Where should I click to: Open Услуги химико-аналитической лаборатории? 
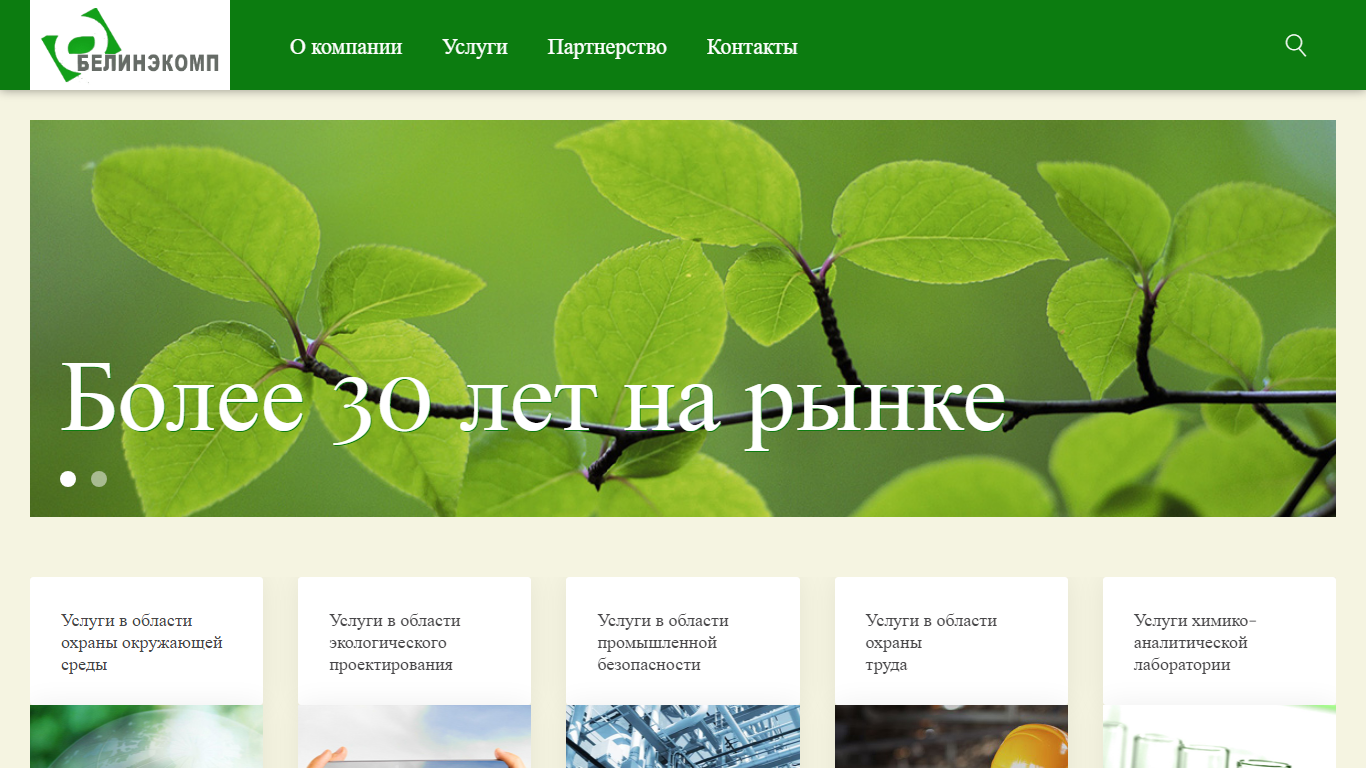point(1195,642)
